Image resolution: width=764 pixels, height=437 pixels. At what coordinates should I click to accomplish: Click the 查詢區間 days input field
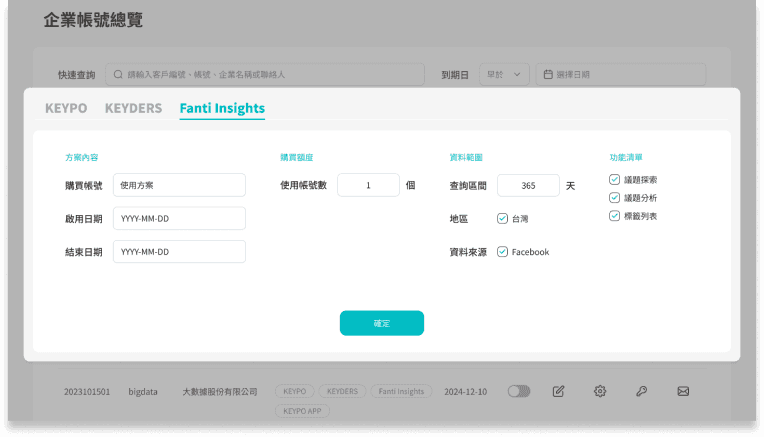tap(527, 186)
